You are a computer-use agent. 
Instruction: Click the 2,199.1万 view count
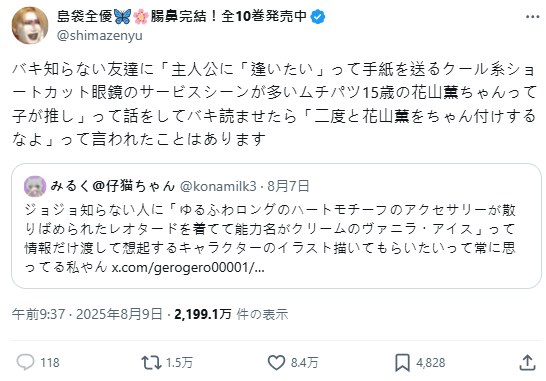(x=203, y=314)
